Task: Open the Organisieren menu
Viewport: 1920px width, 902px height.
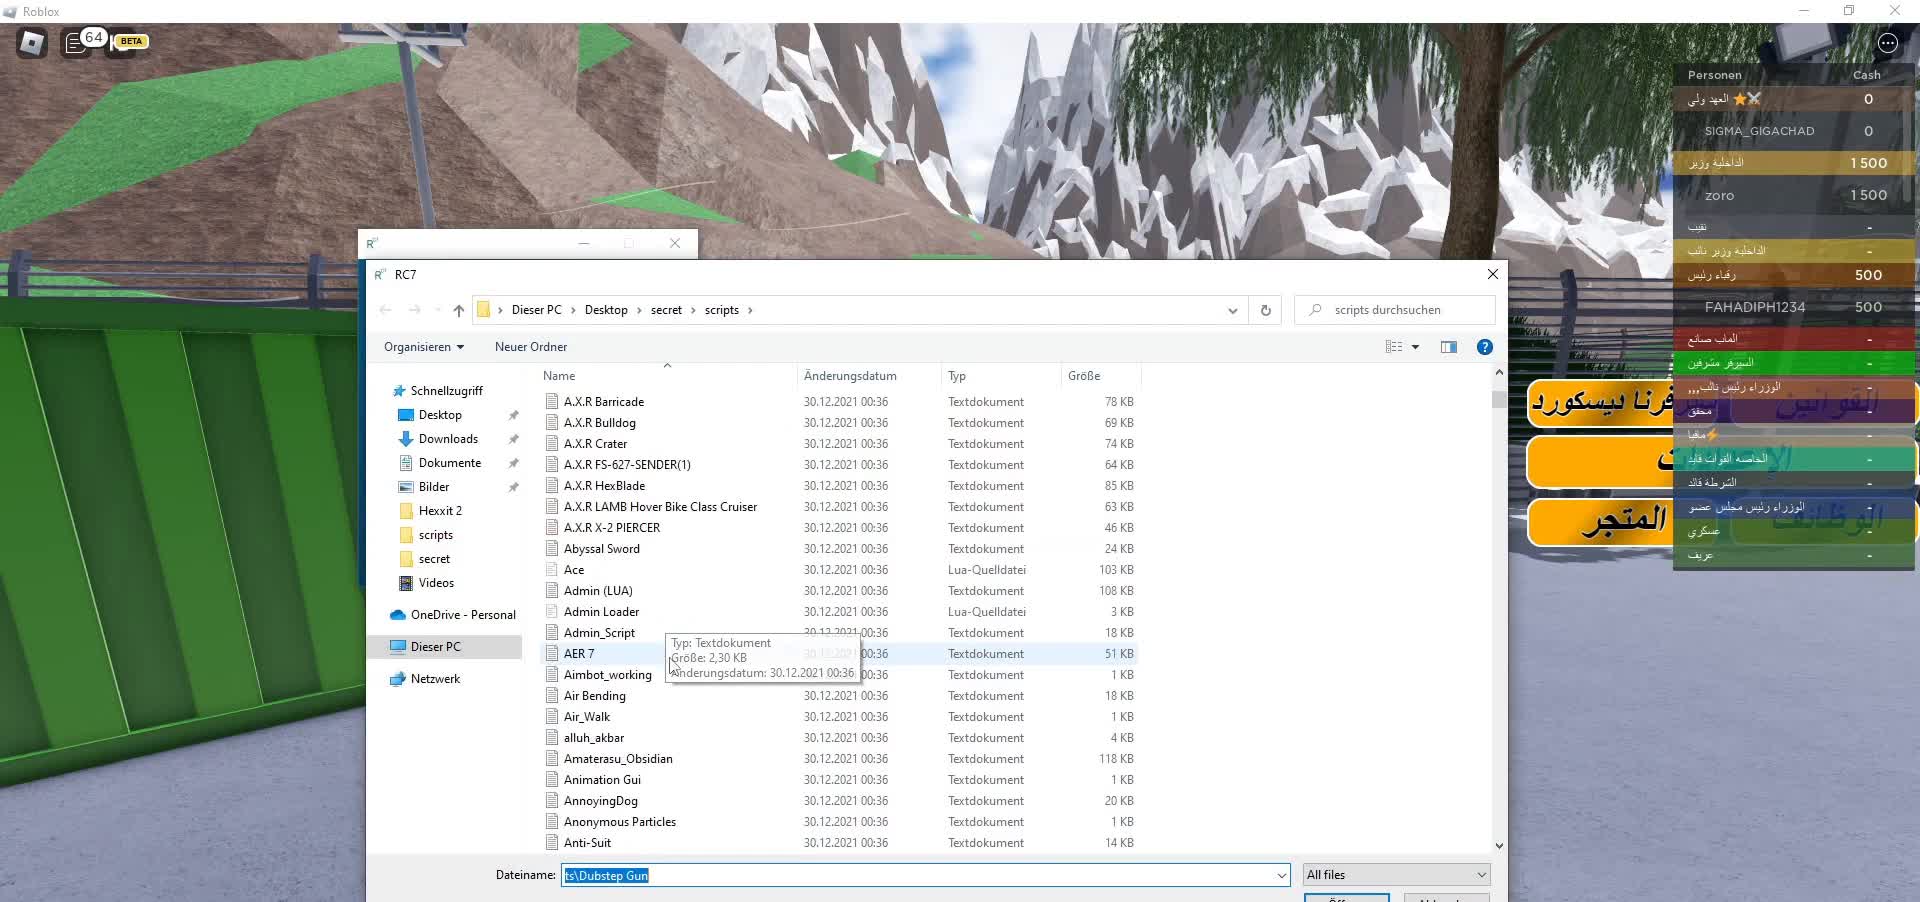Action: [x=424, y=347]
